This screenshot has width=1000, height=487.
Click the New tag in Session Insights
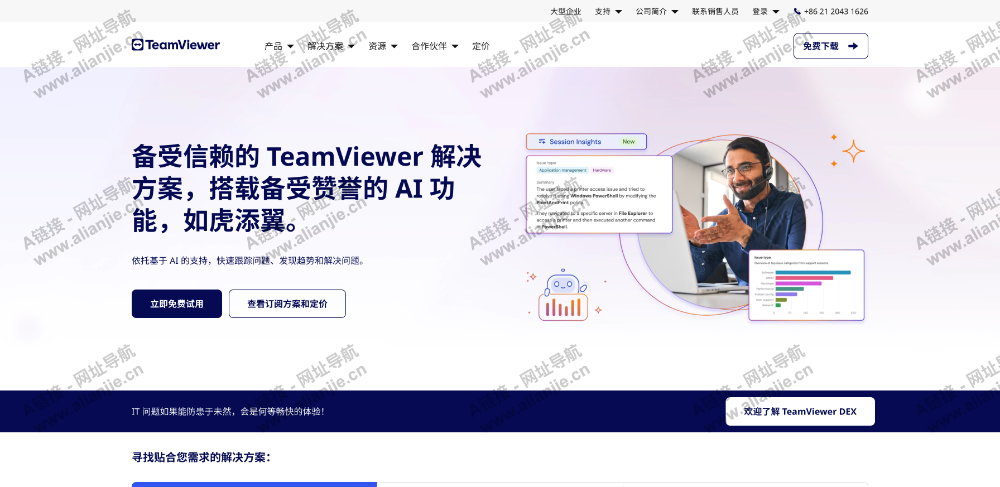tap(629, 142)
